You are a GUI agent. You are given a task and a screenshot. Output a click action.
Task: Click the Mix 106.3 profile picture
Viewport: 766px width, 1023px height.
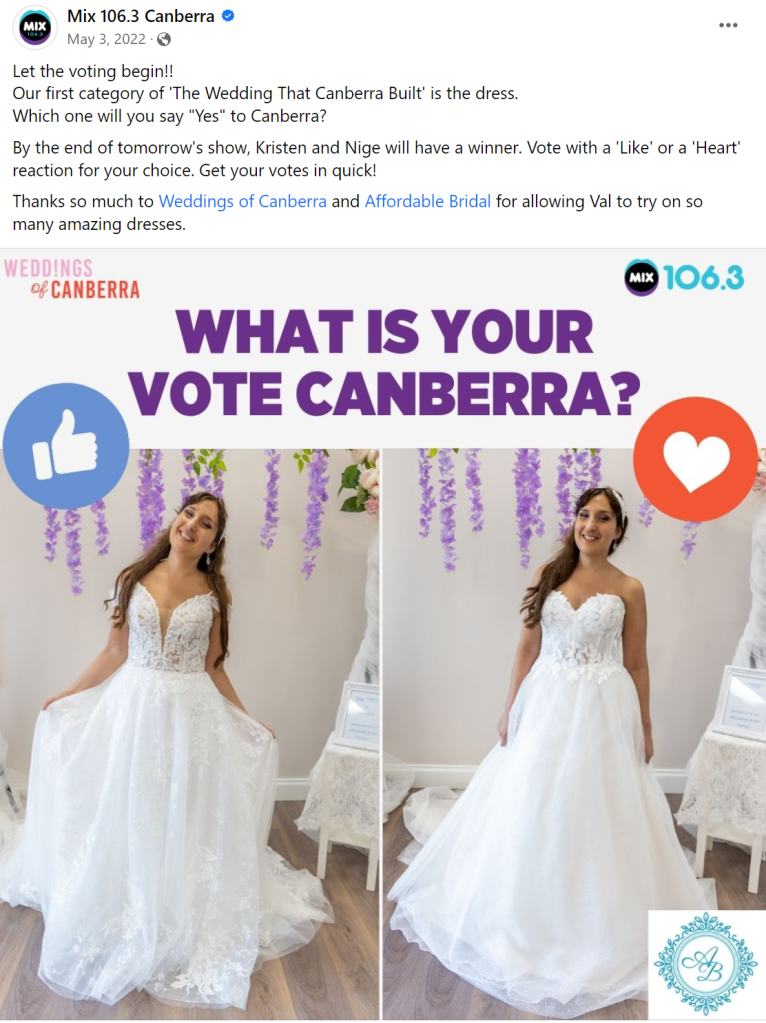tap(35, 27)
